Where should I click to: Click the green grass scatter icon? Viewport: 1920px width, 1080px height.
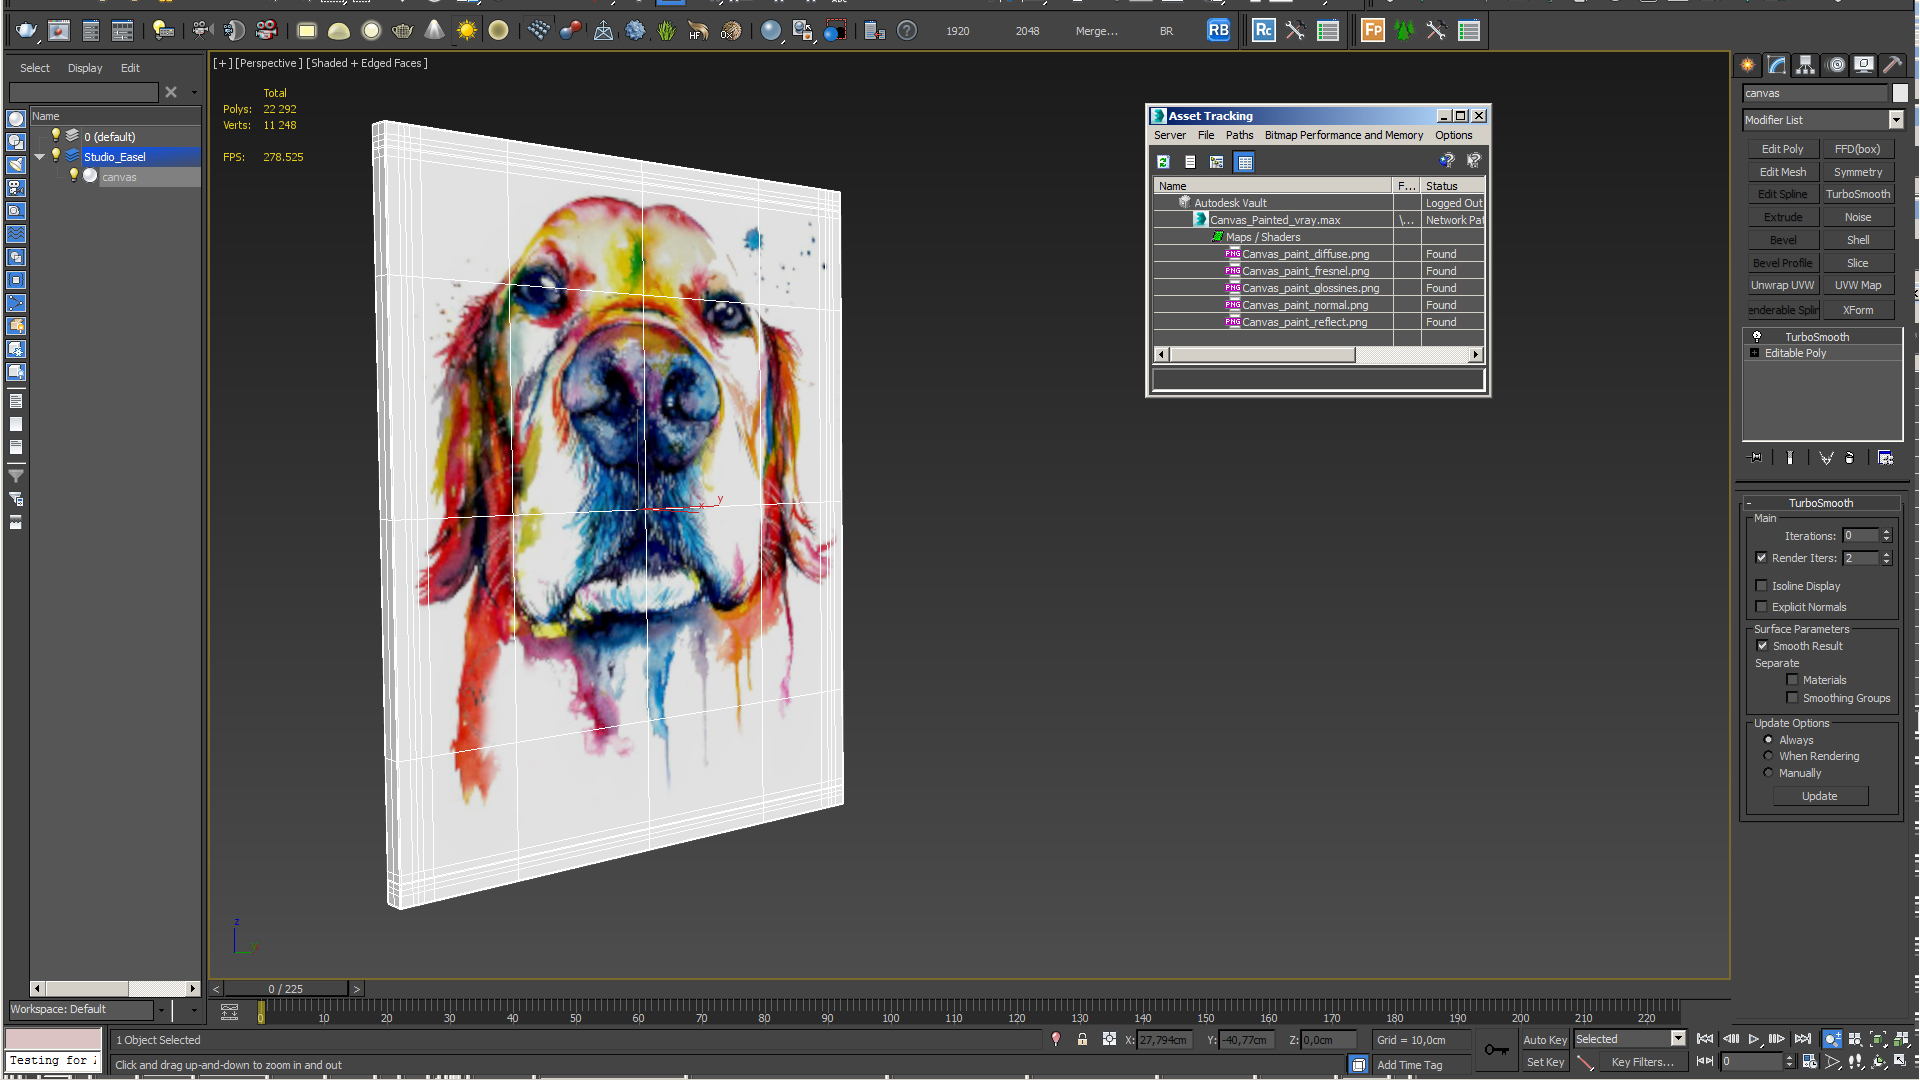(x=667, y=31)
